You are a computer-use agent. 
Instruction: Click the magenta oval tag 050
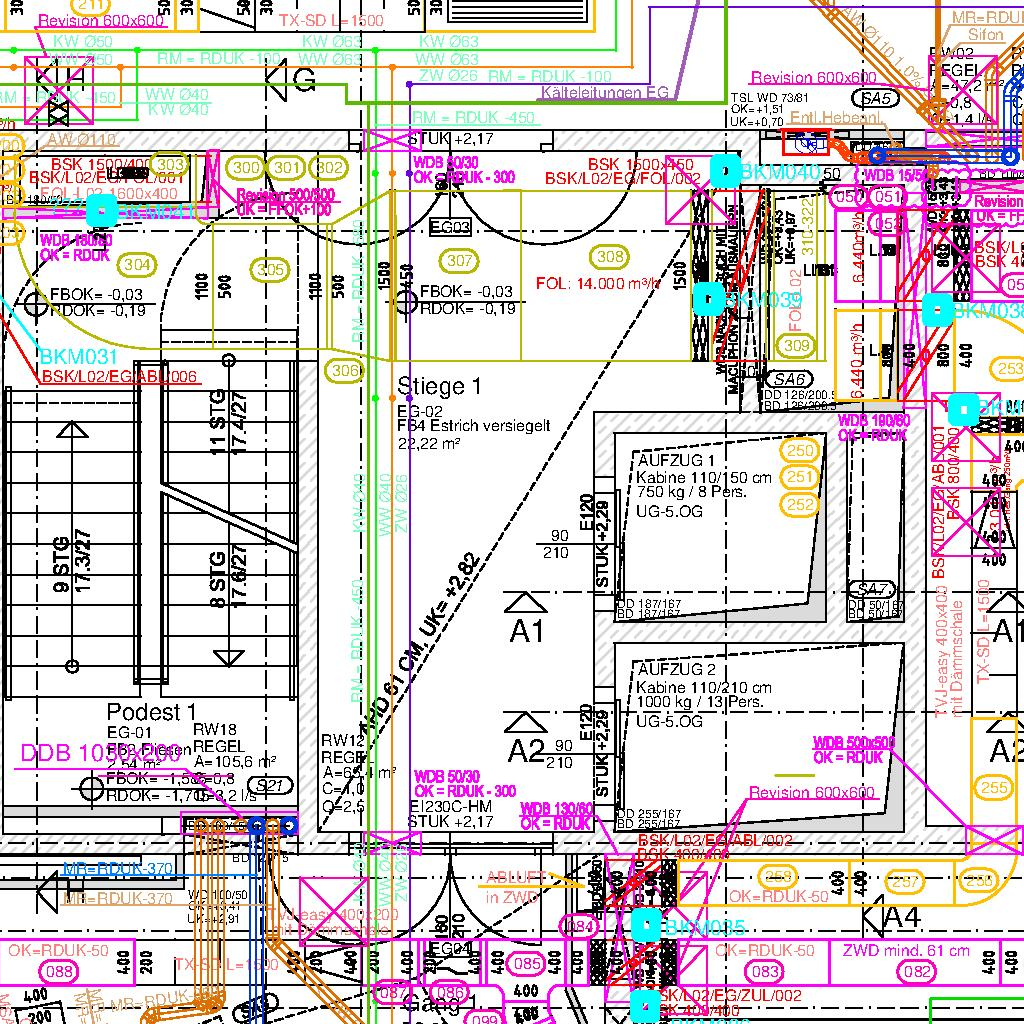click(846, 196)
